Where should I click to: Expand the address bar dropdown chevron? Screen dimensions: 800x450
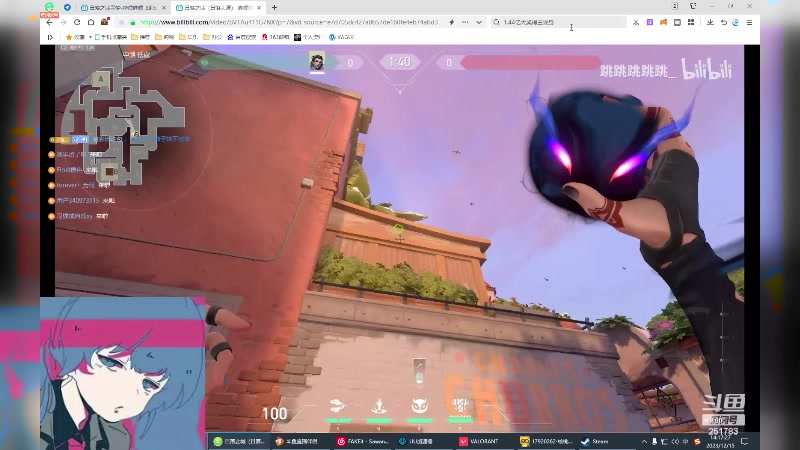tap(479, 22)
